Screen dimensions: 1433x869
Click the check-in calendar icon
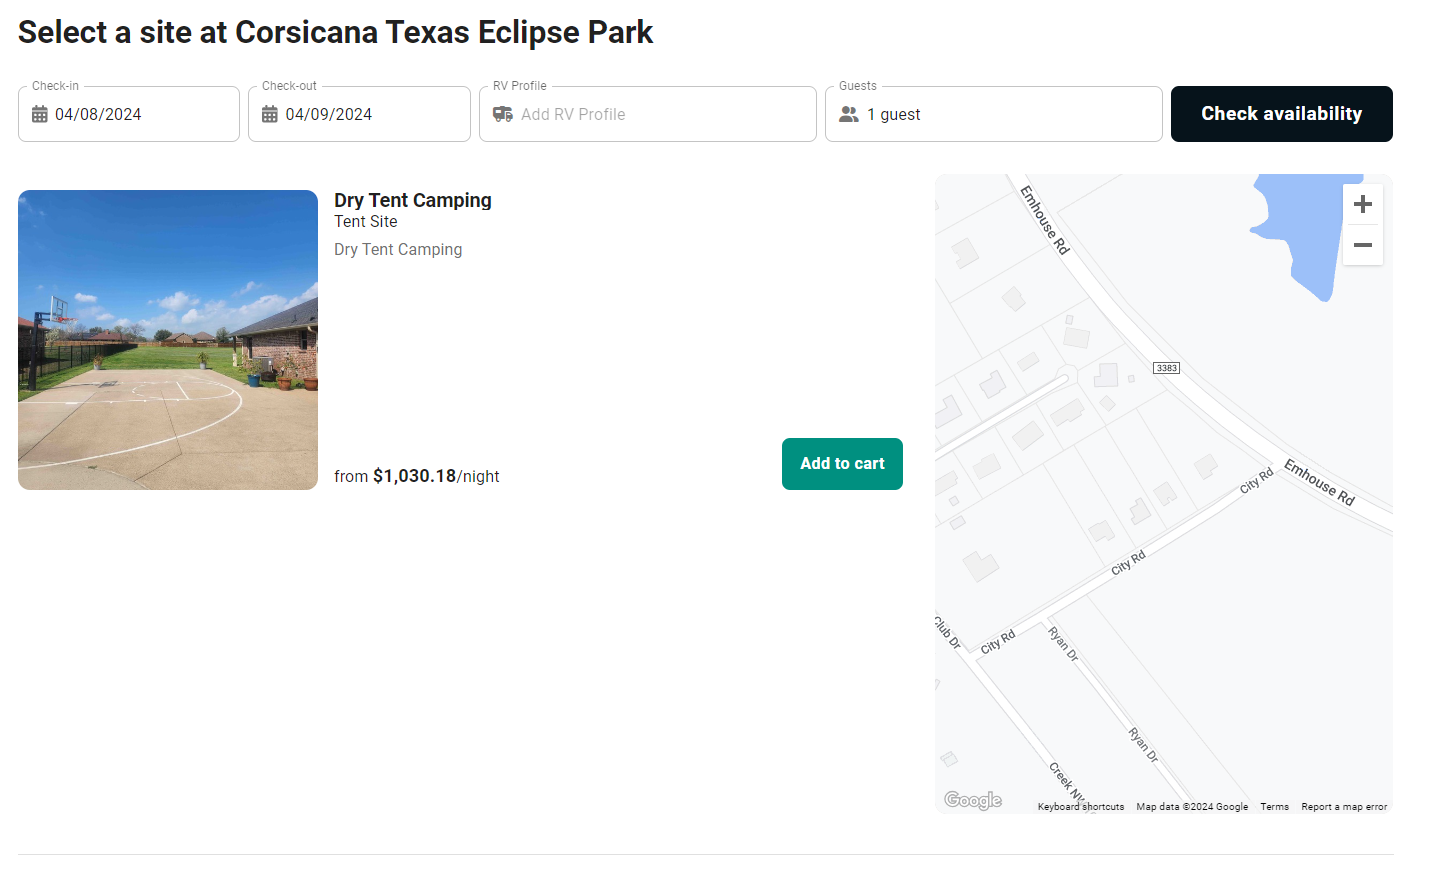coord(40,115)
